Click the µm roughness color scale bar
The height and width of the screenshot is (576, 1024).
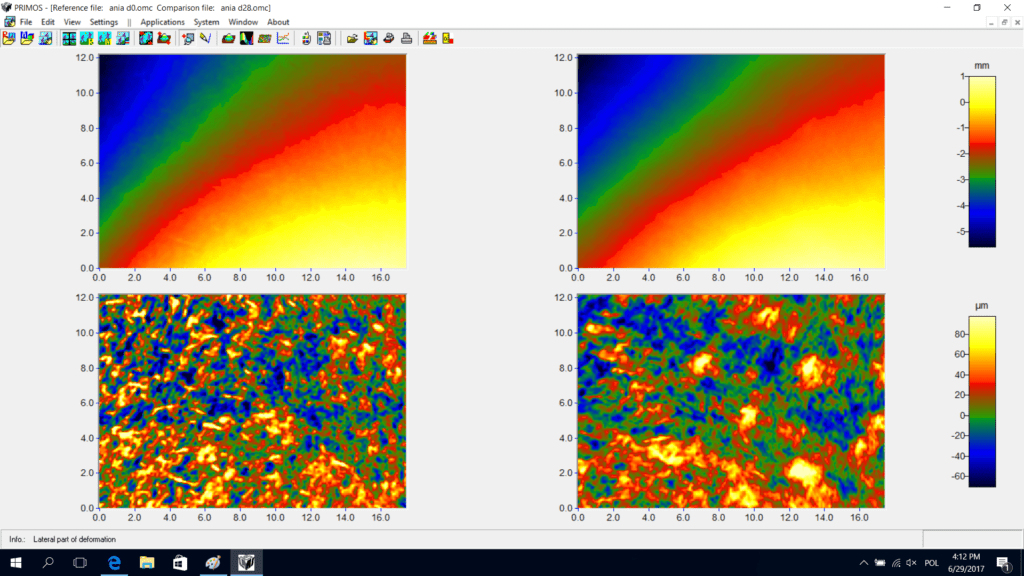click(x=982, y=402)
